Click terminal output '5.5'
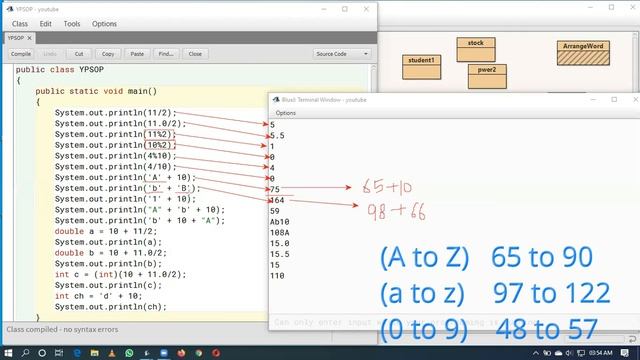The width and height of the screenshot is (640, 360). click(x=278, y=136)
